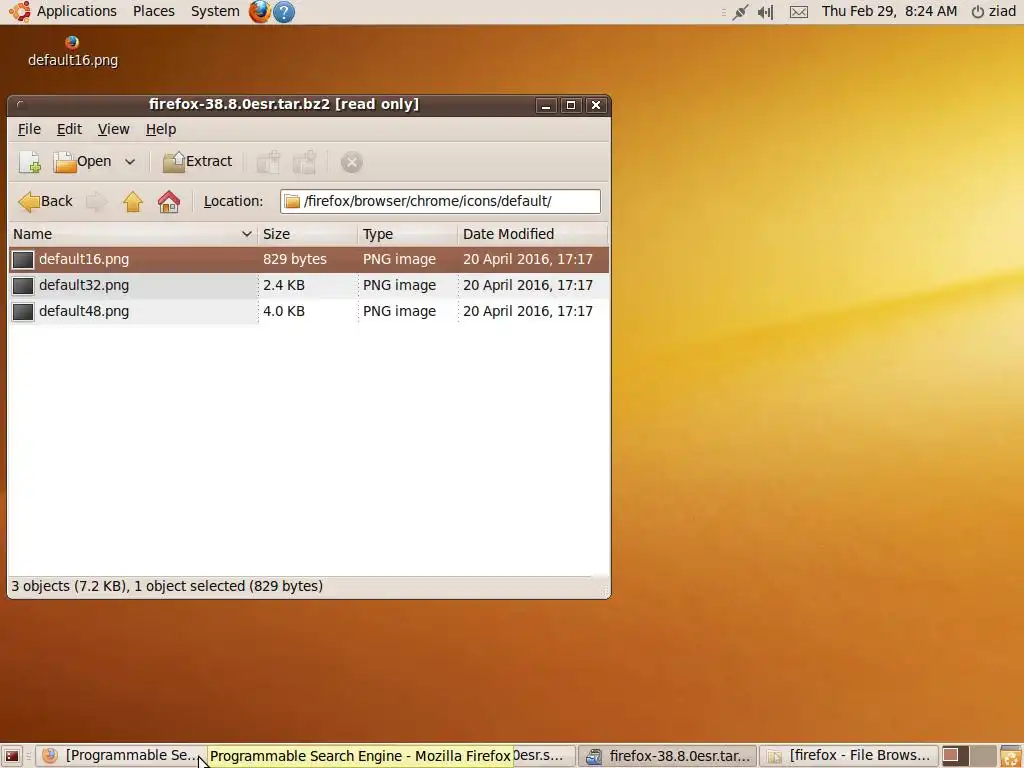The height and width of the screenshot is (768, 1024).
Task: Open the Help menu
Action: coord(161,129)
